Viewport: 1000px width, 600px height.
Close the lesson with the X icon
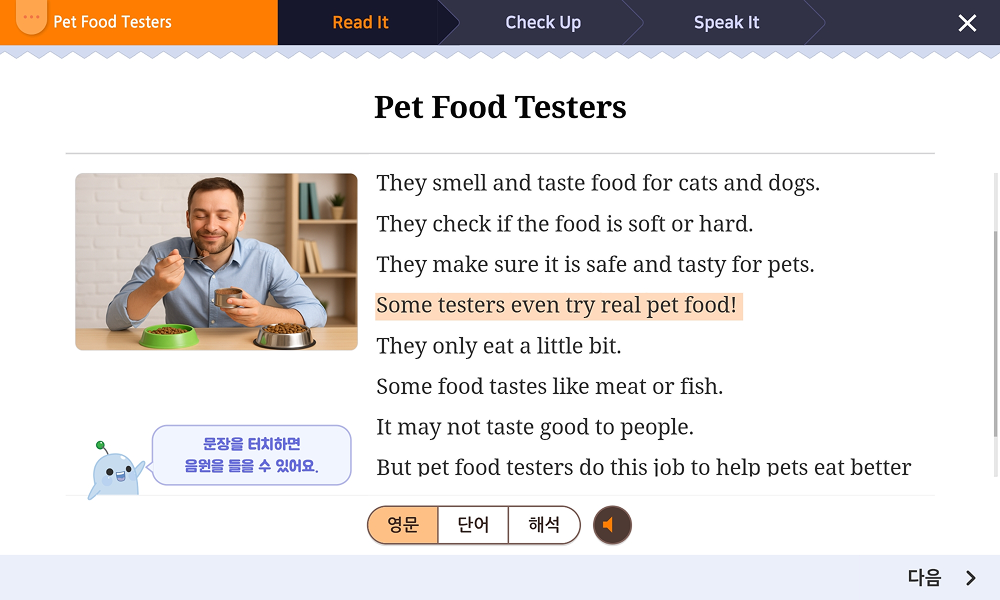click(967, 23)
